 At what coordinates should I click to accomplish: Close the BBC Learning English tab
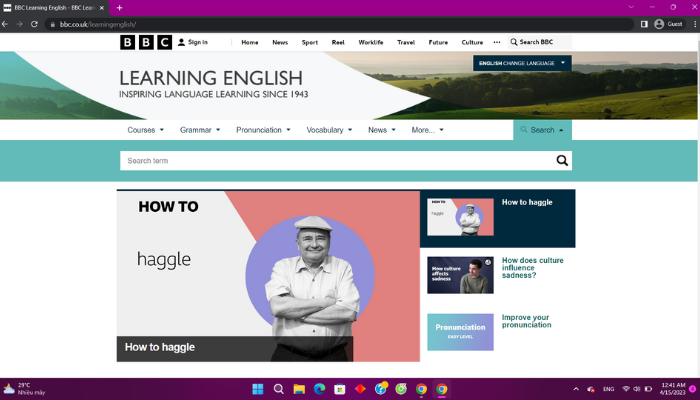pos(101,8)
